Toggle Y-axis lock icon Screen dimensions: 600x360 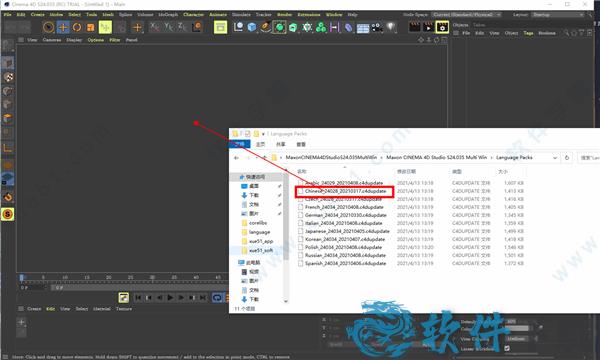coord(168,27)
